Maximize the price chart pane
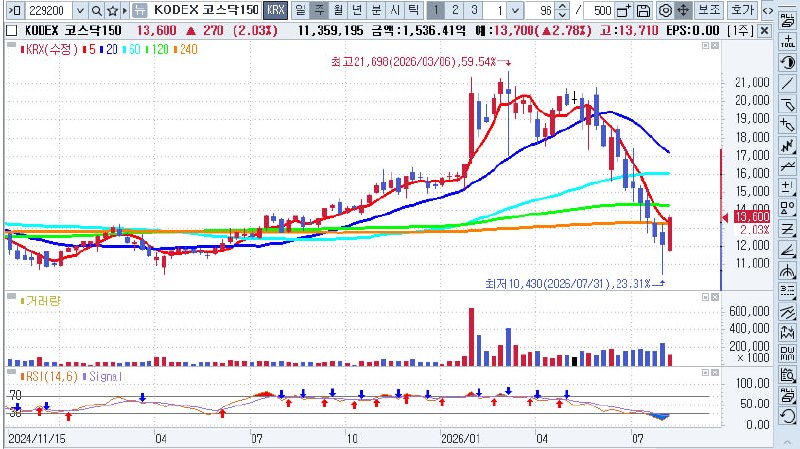The image size is (800, 449). (706, 46)
